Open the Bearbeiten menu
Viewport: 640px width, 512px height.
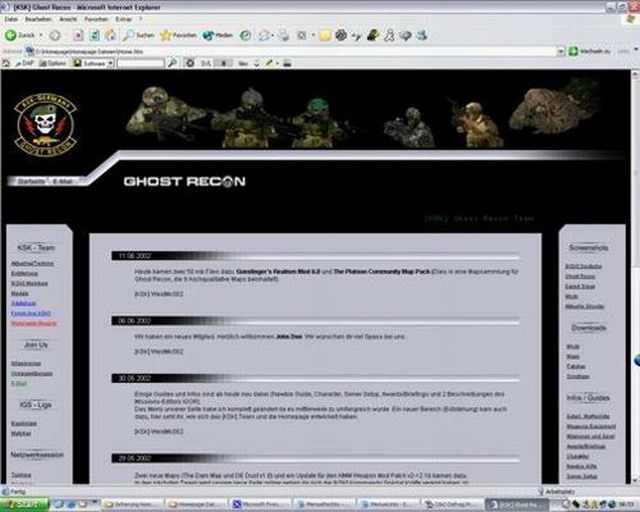click(38, 19)
